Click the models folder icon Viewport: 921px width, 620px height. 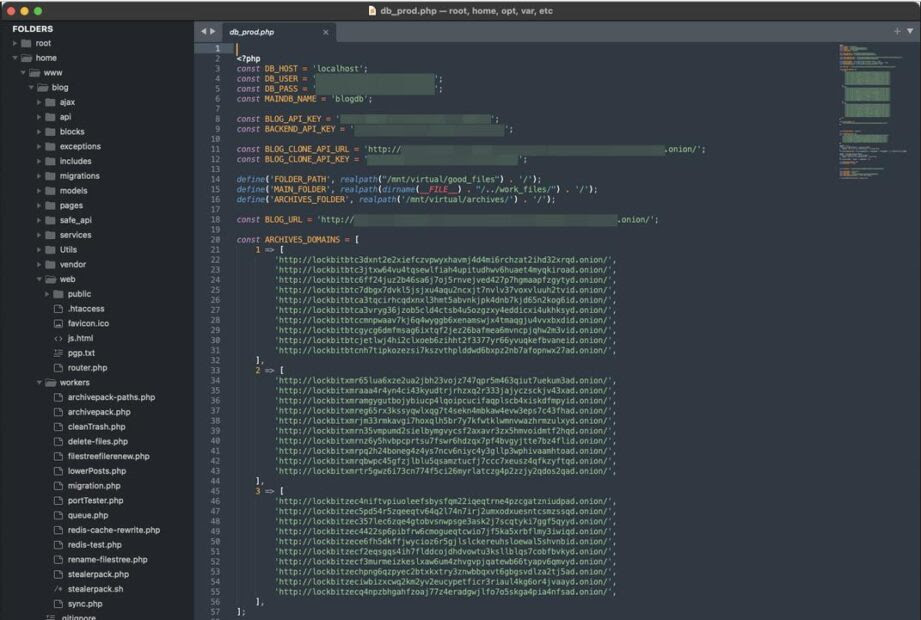tap(51, 191)
